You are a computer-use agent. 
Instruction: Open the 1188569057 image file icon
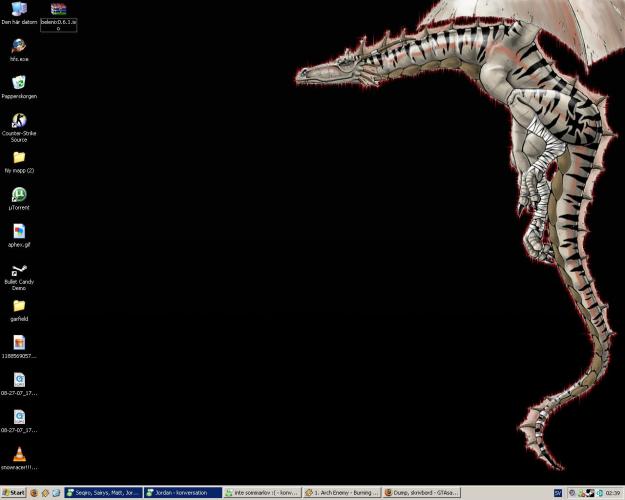pos(19,343)
